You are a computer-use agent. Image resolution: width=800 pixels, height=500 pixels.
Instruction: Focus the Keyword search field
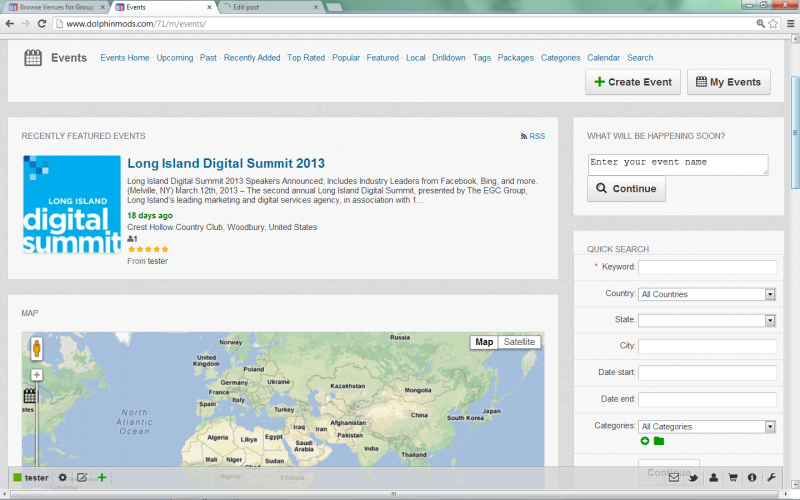[707, 267]
